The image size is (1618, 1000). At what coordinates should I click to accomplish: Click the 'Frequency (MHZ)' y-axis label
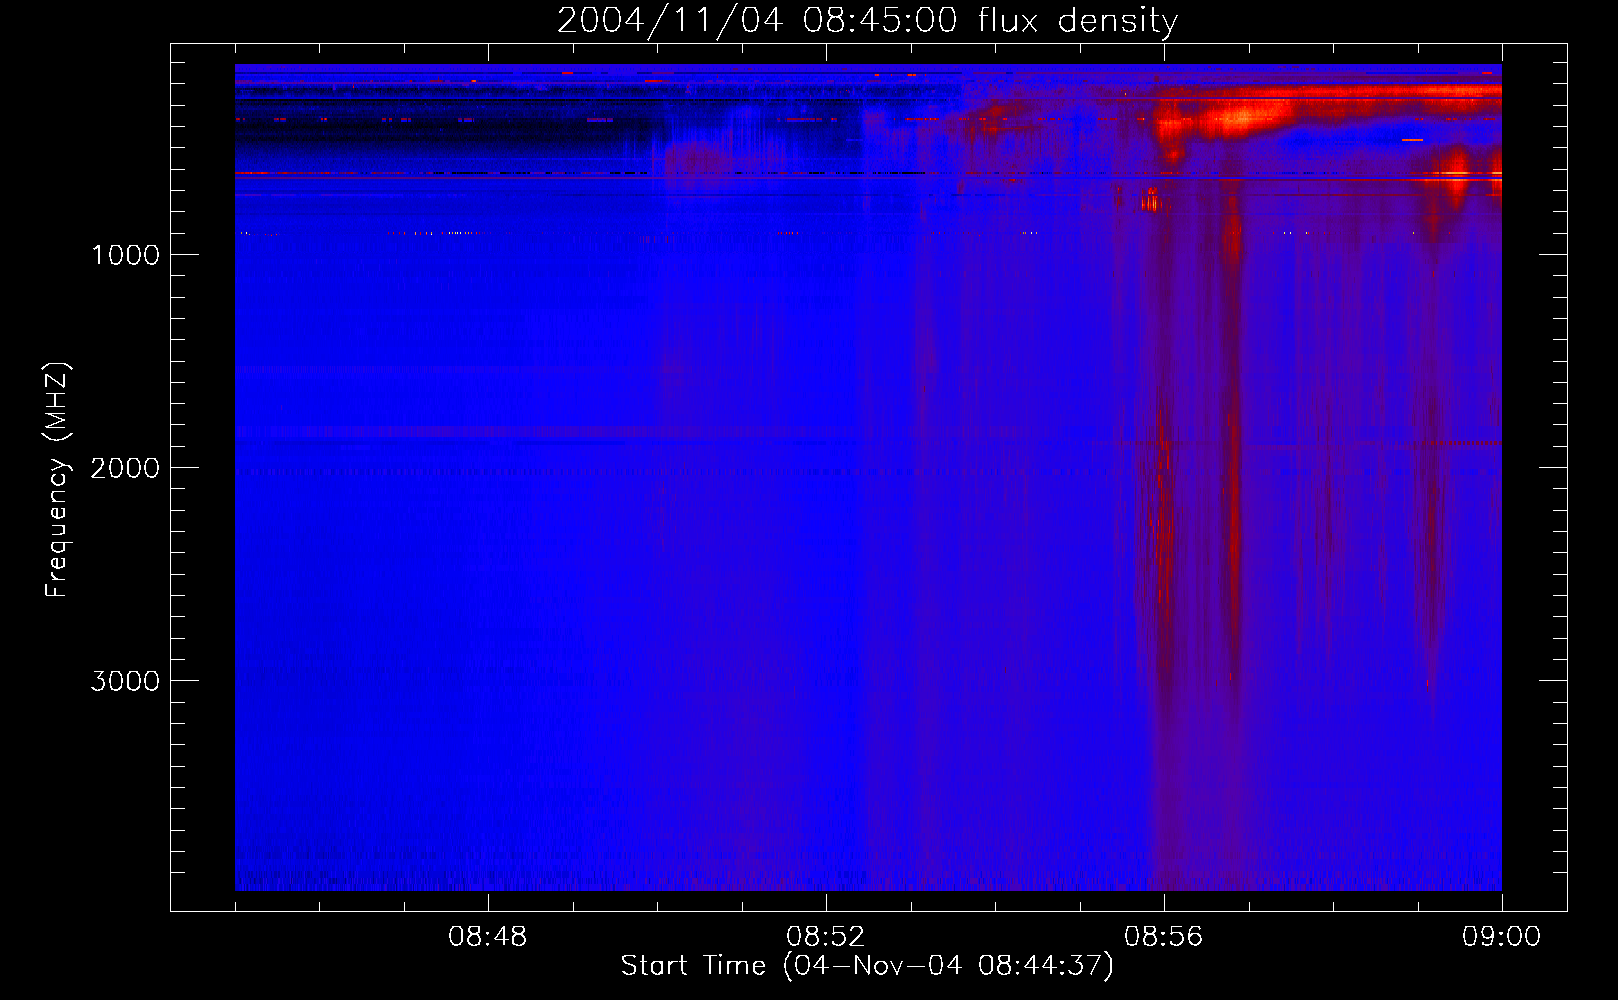coord(57,480)
